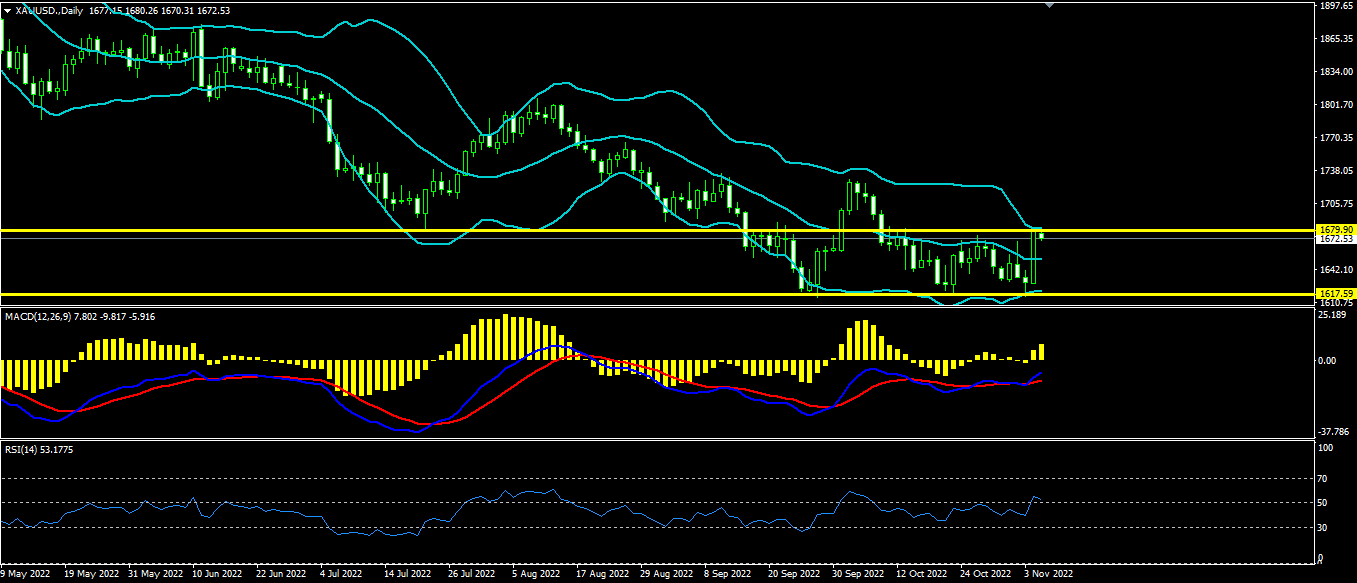This screenshot has width=1357, height=583.
Task: Click the divider between price chart and MACD
Action: pos(660,308)
